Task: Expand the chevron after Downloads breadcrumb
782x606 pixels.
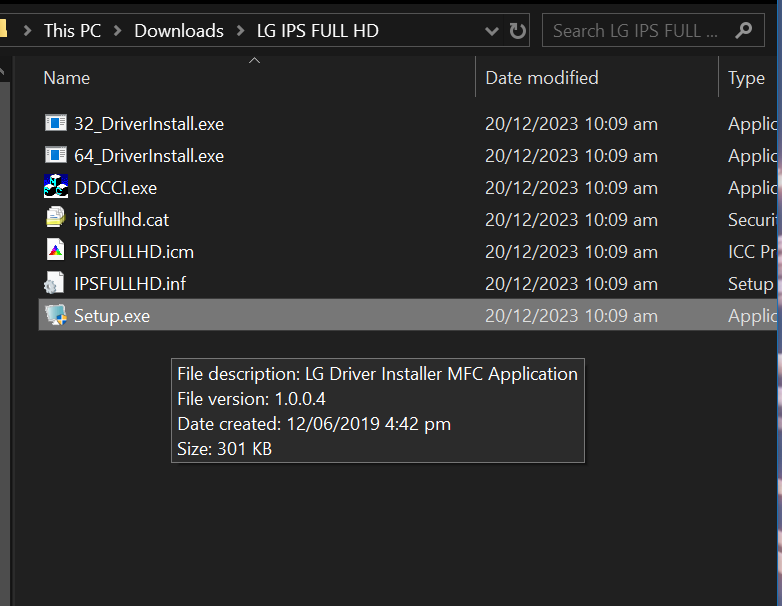Action: pos(241,31)
